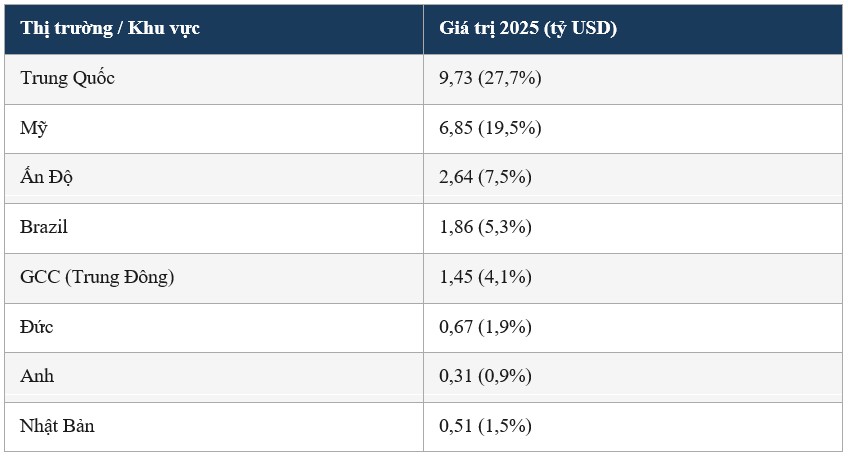Select the 'Brazil' market cell

tap(44, 227)
